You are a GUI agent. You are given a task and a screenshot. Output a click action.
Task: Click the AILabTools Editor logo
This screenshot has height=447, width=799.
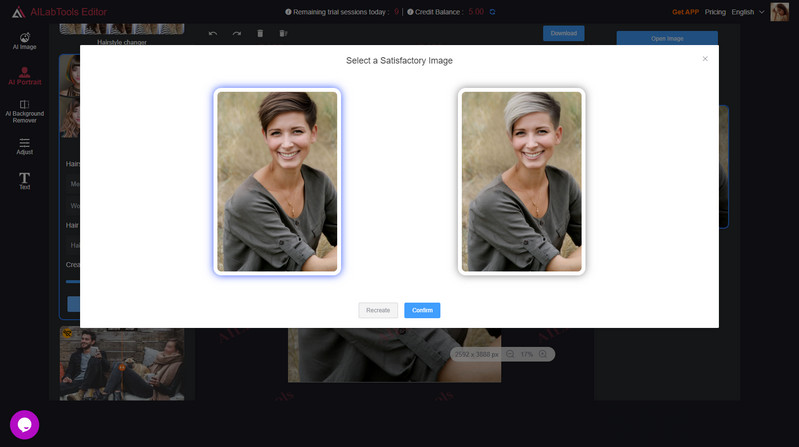59,12
